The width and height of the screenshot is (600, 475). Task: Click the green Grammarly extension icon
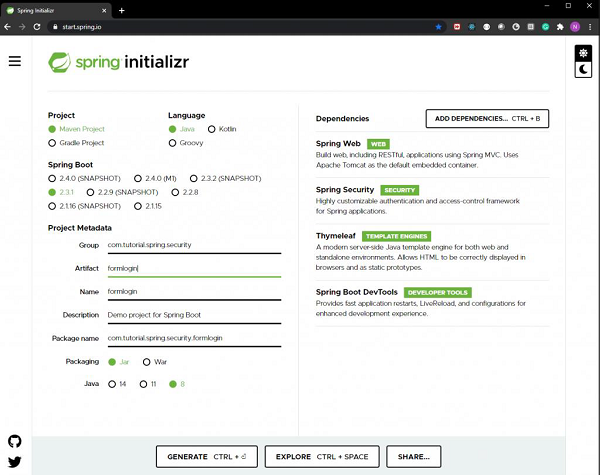tap(545, 27)
